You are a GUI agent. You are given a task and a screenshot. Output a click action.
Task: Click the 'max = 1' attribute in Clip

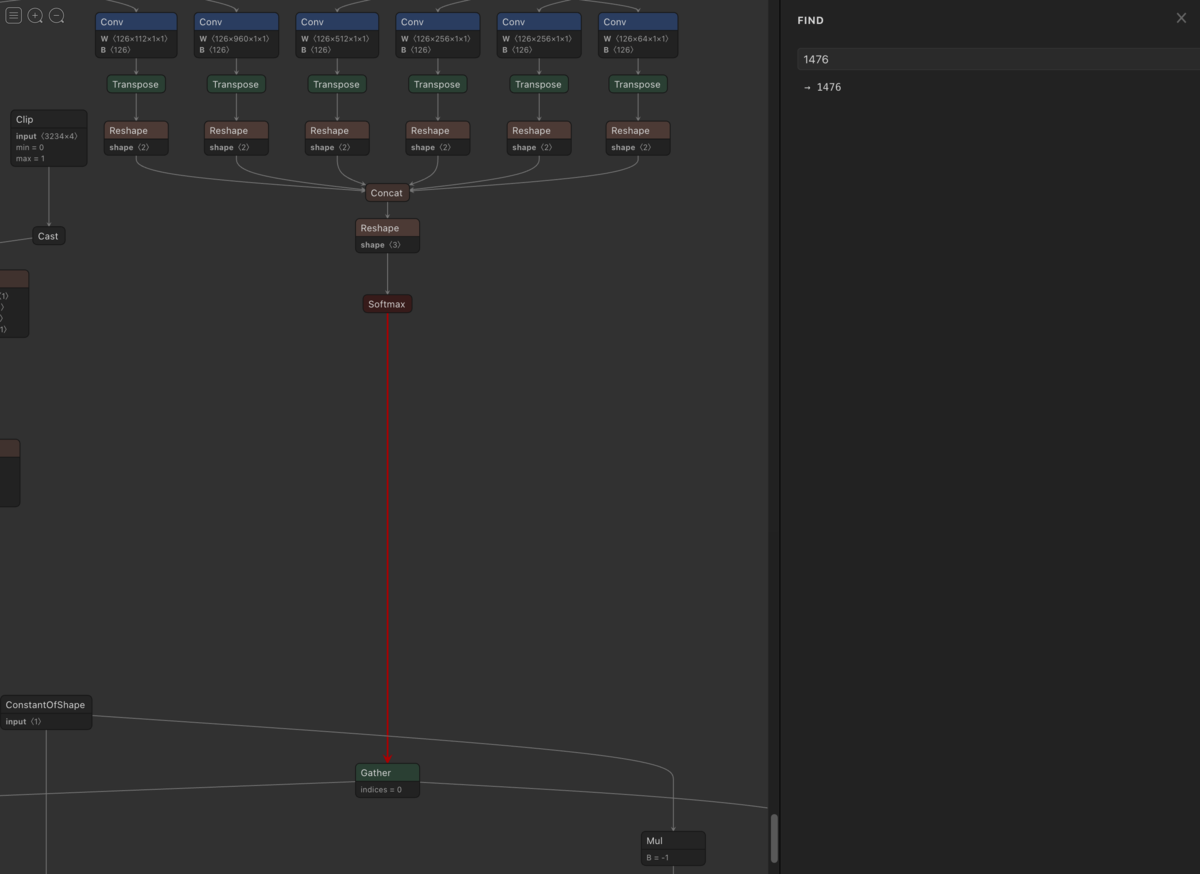tap(30, 158)
